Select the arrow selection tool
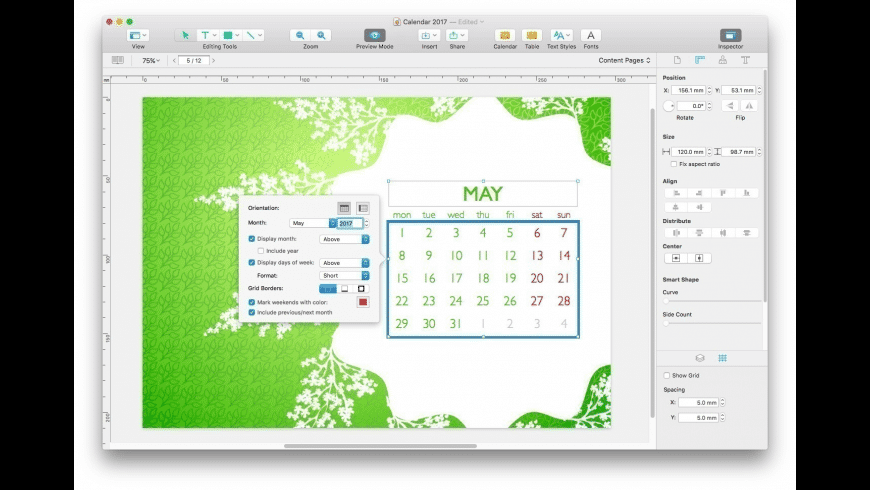This screenshot has height=490, width=870. tap(185, 35)
